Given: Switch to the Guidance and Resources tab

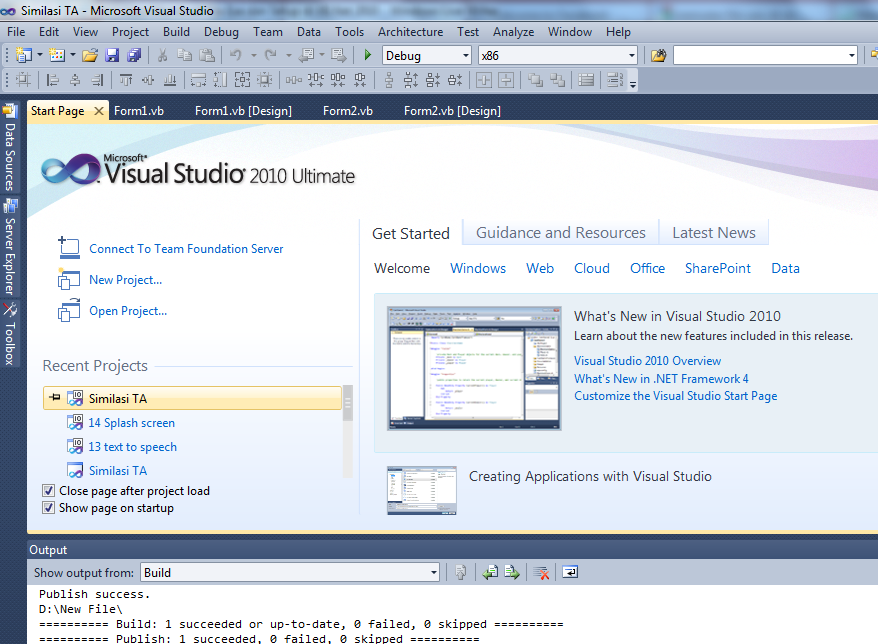Looking at the screenshot, I should 561,232.
